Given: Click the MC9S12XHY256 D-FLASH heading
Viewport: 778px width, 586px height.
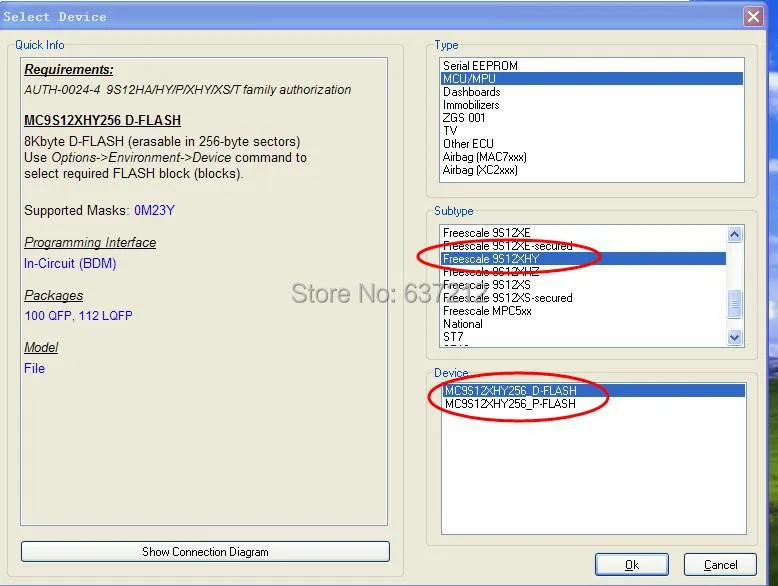Looking at the screenshot, I should [103, 120].
